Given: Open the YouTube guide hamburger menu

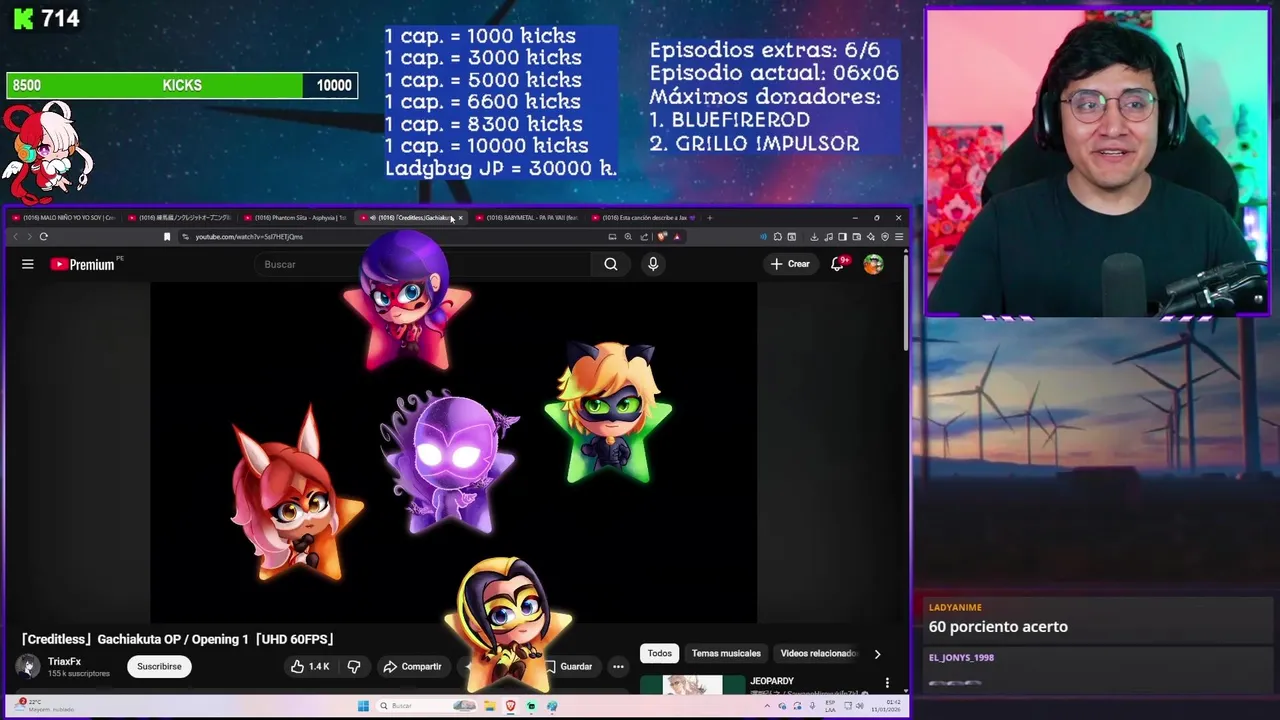Looking at the screenshot, I should (28, 264).
